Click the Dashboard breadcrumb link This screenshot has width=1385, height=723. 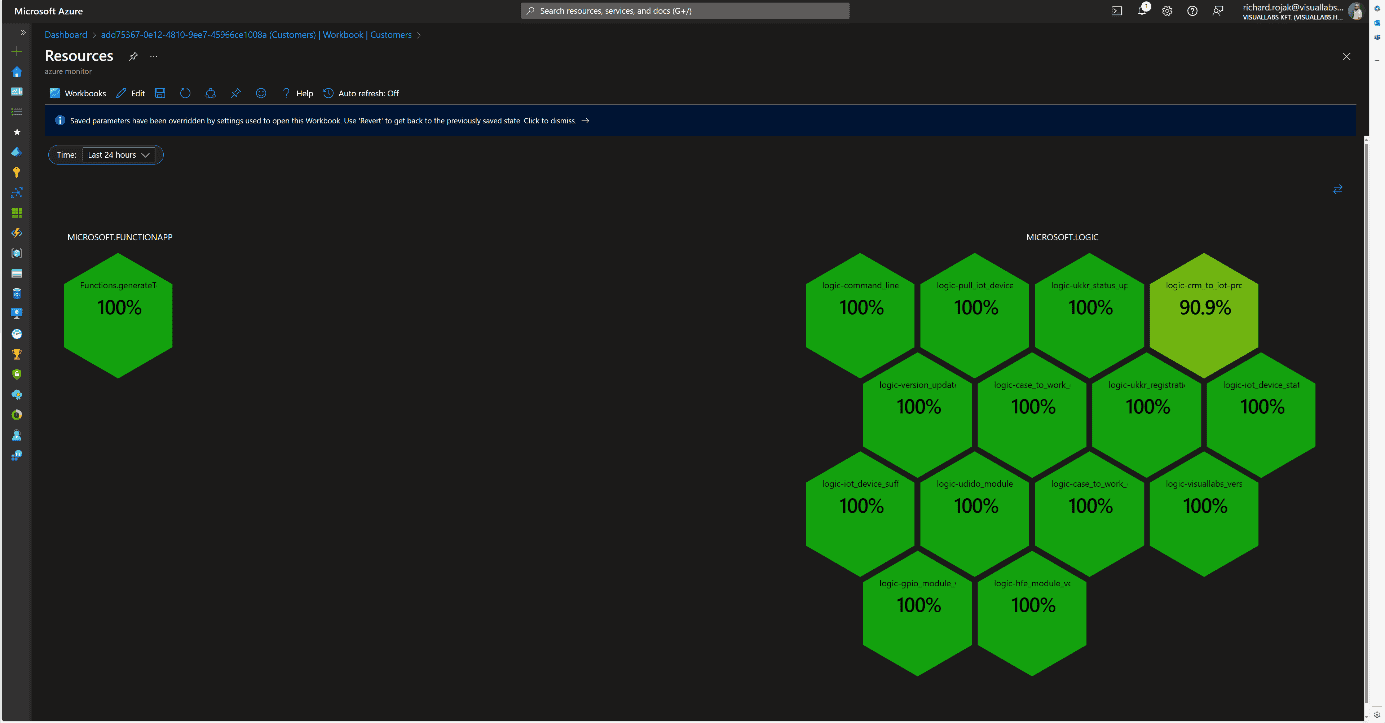tap(66, 35)
